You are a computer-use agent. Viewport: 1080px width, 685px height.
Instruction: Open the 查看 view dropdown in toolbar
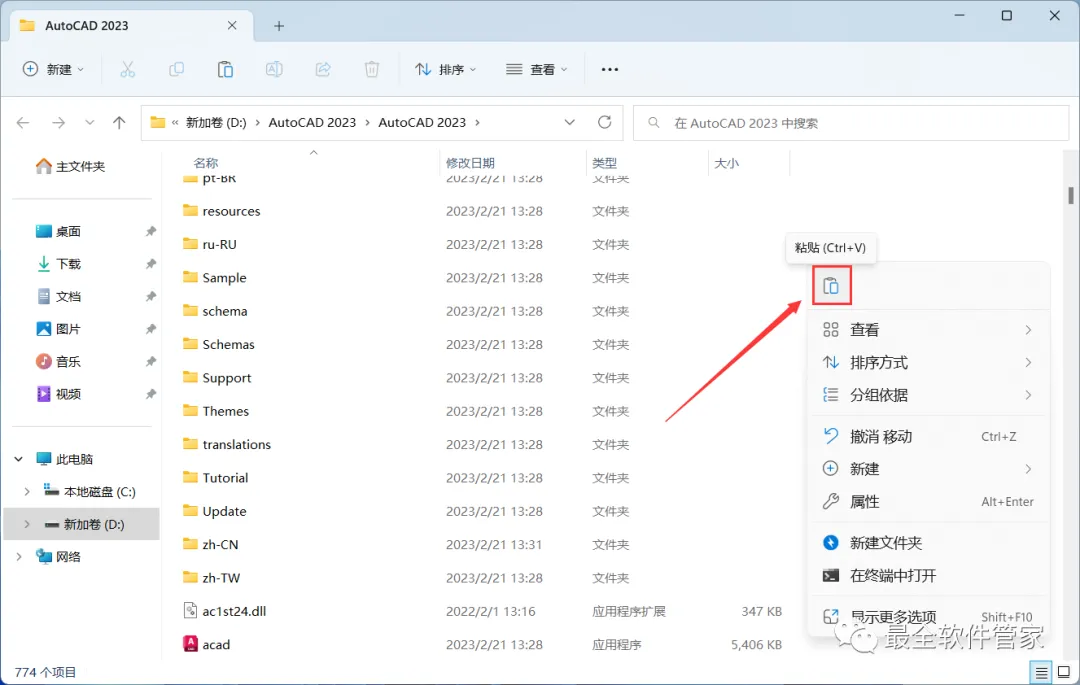coord(537,69)
